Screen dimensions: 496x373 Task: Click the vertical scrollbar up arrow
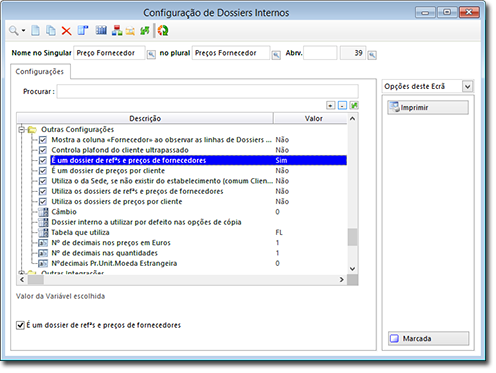click(352, 118)
